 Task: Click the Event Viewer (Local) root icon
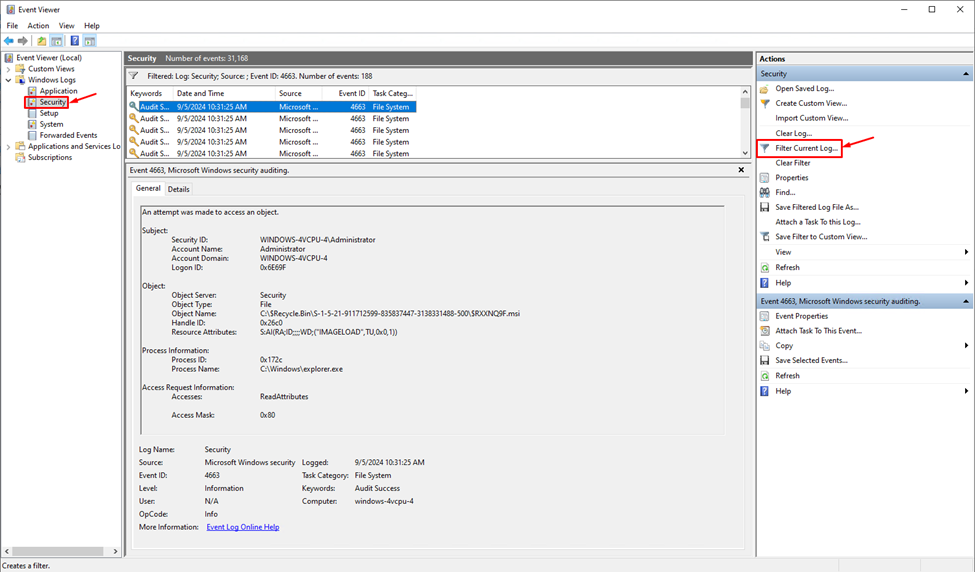pyautogui.click(x=9, y=58)
